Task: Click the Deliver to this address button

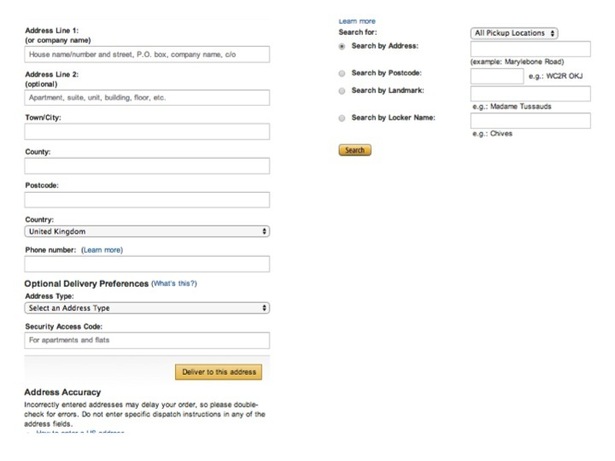Action: pyautogui.click(x=219, y=372)
